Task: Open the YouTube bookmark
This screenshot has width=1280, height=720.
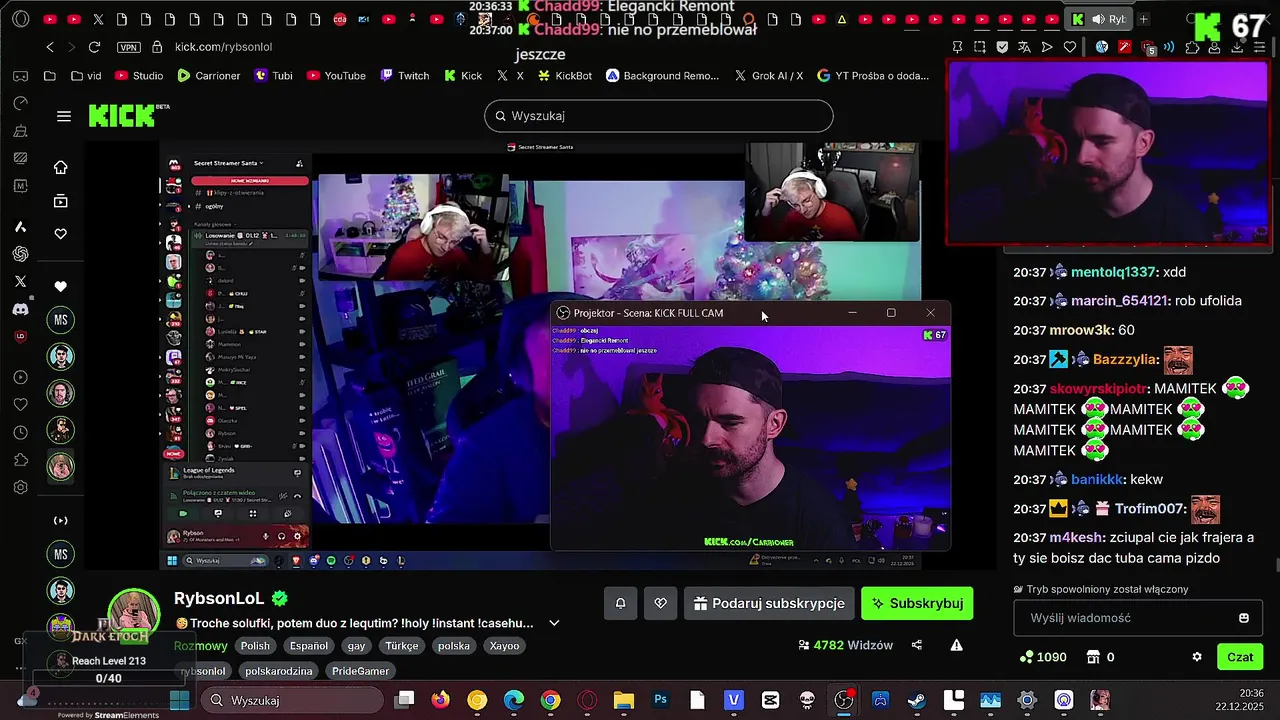Action: point(336,76)
